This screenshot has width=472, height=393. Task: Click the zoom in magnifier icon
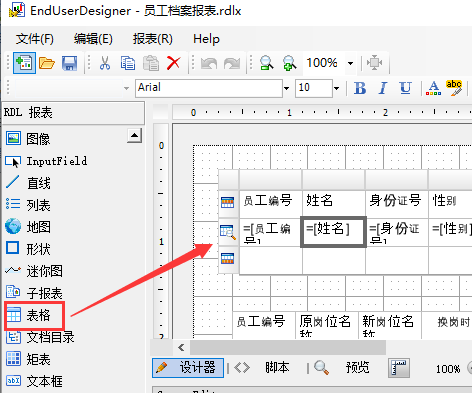pyautogui.click(x=289, y=63)
